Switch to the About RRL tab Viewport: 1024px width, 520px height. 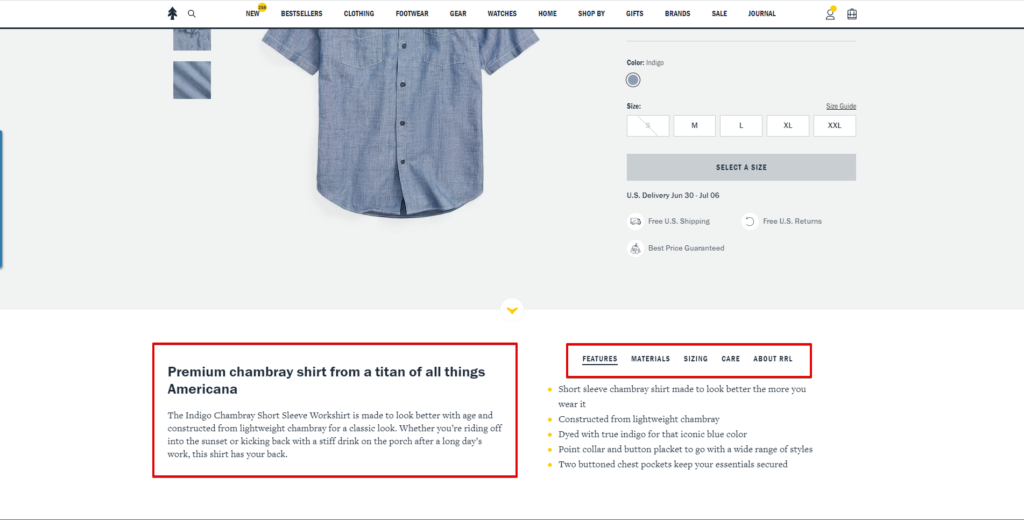pos(772,359)
